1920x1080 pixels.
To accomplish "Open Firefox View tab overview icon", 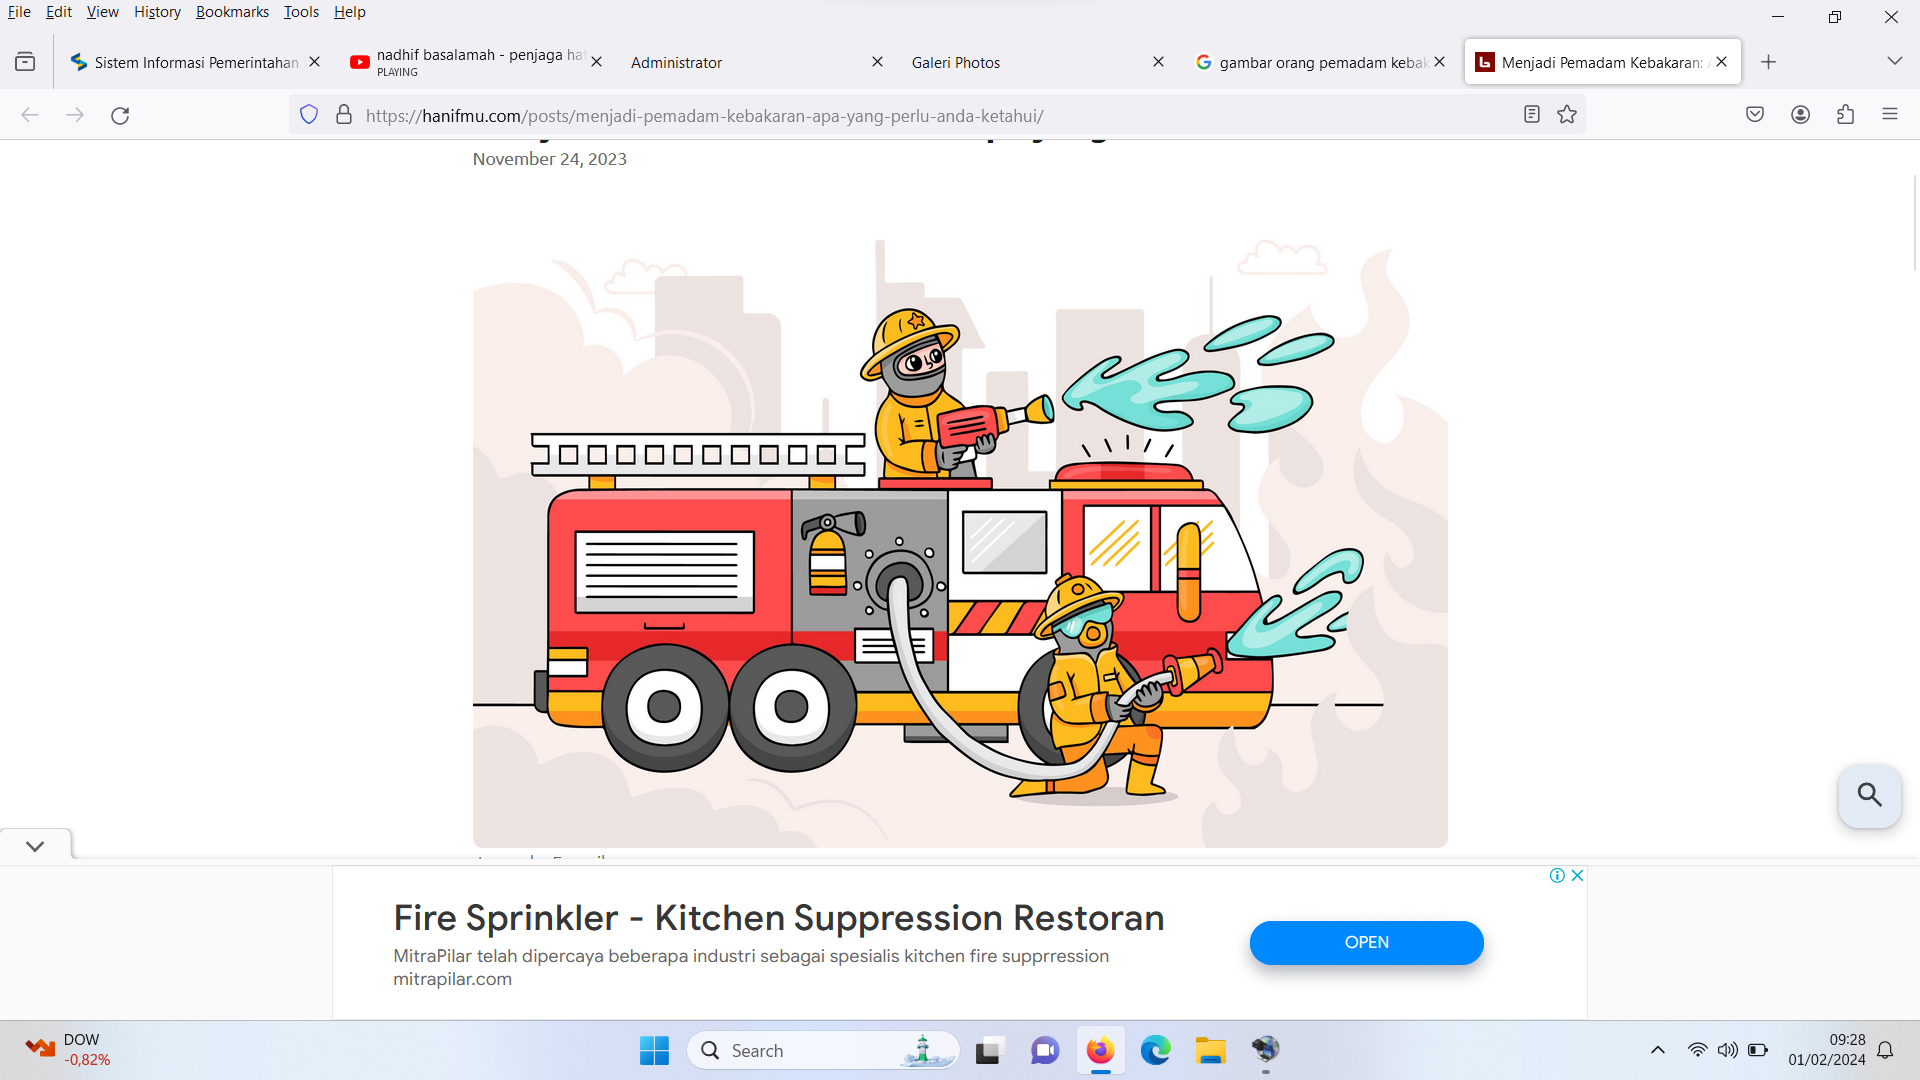I will coord(25,62).
